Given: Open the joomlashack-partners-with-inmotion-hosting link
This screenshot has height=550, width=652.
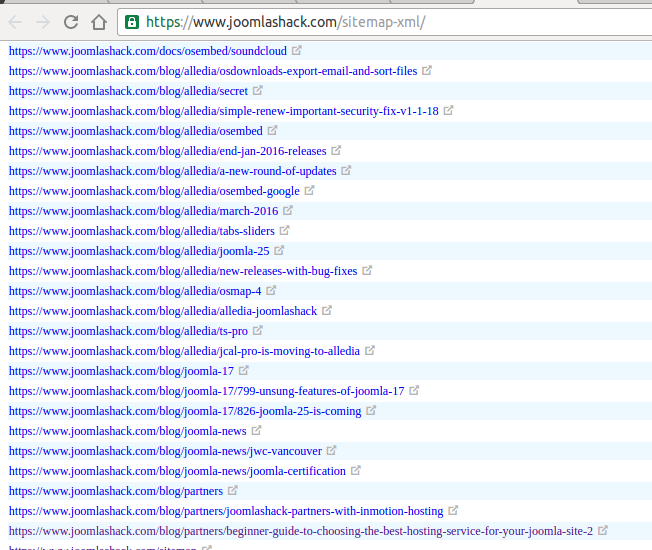Looking at the screenshot, I should (x=226, y=511).
